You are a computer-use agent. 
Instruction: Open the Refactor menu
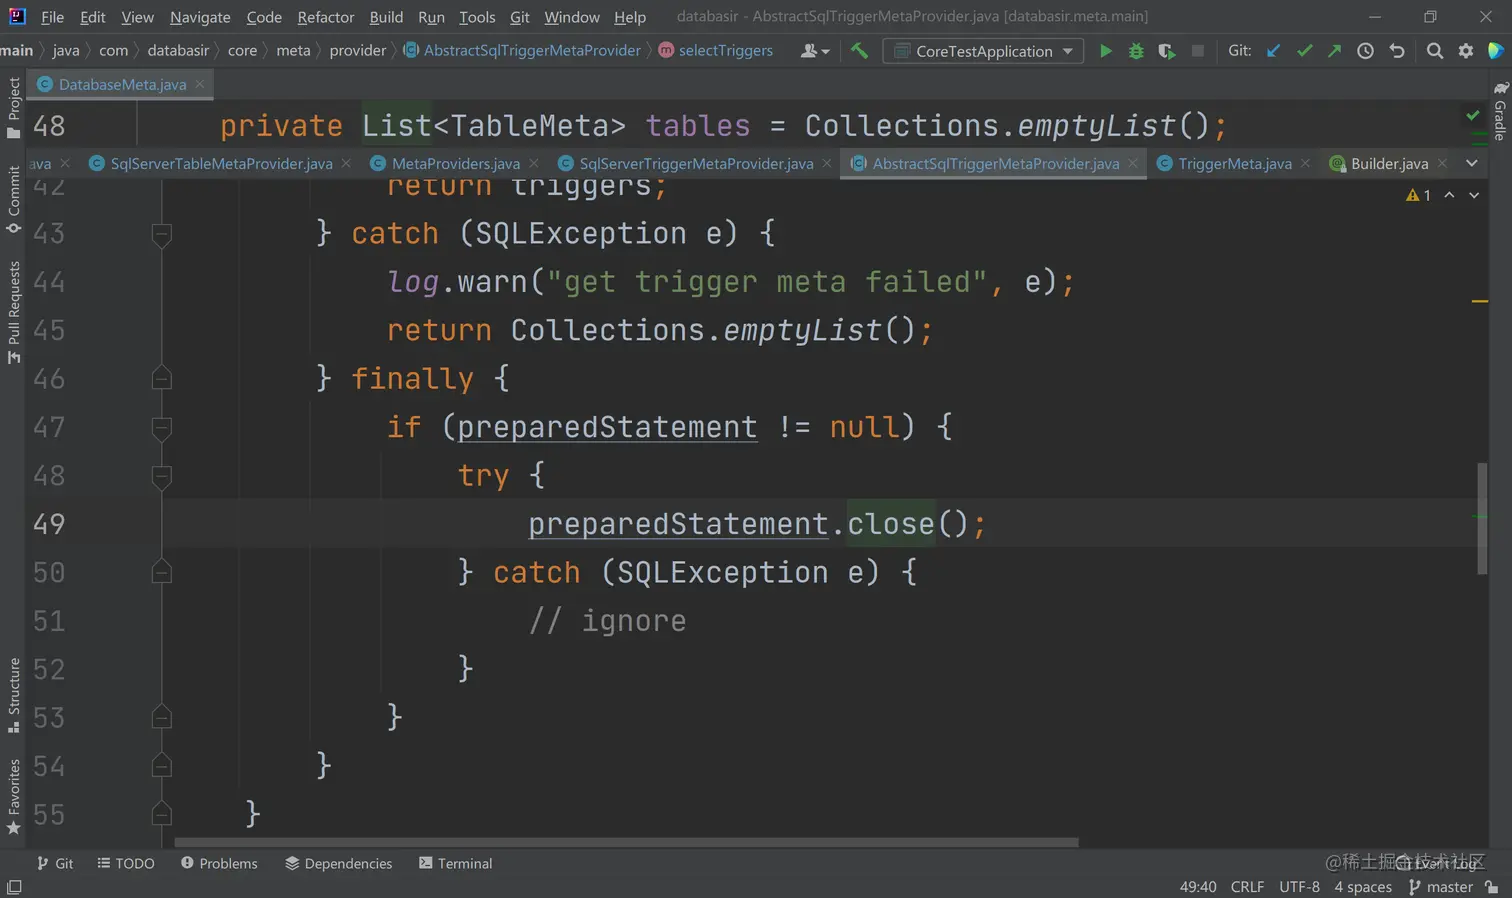(x=326, y=17)
